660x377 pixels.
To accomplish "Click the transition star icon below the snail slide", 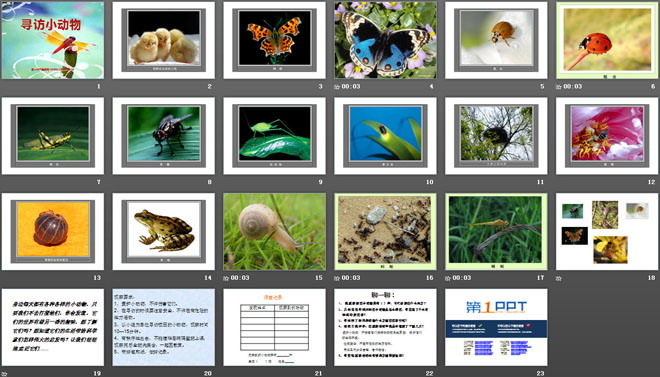I will coord(226,278).
